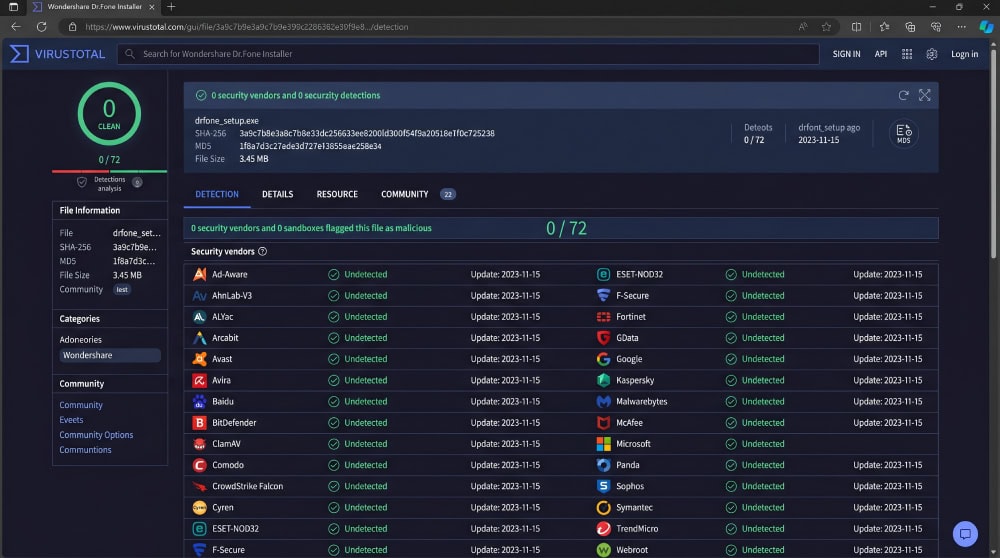Switch to the COMMUNITY tab
Screen dimensions: 1000x558
(x=404, y=195)
